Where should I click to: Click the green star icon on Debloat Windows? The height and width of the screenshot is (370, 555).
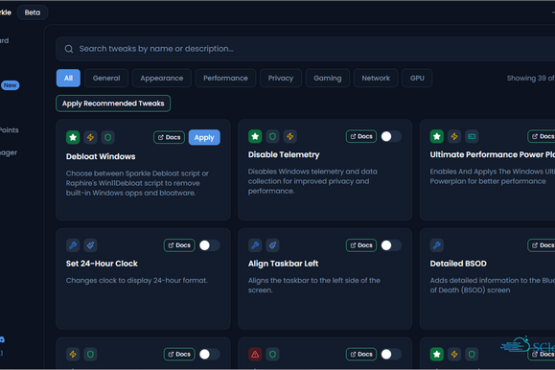point(73,137)
